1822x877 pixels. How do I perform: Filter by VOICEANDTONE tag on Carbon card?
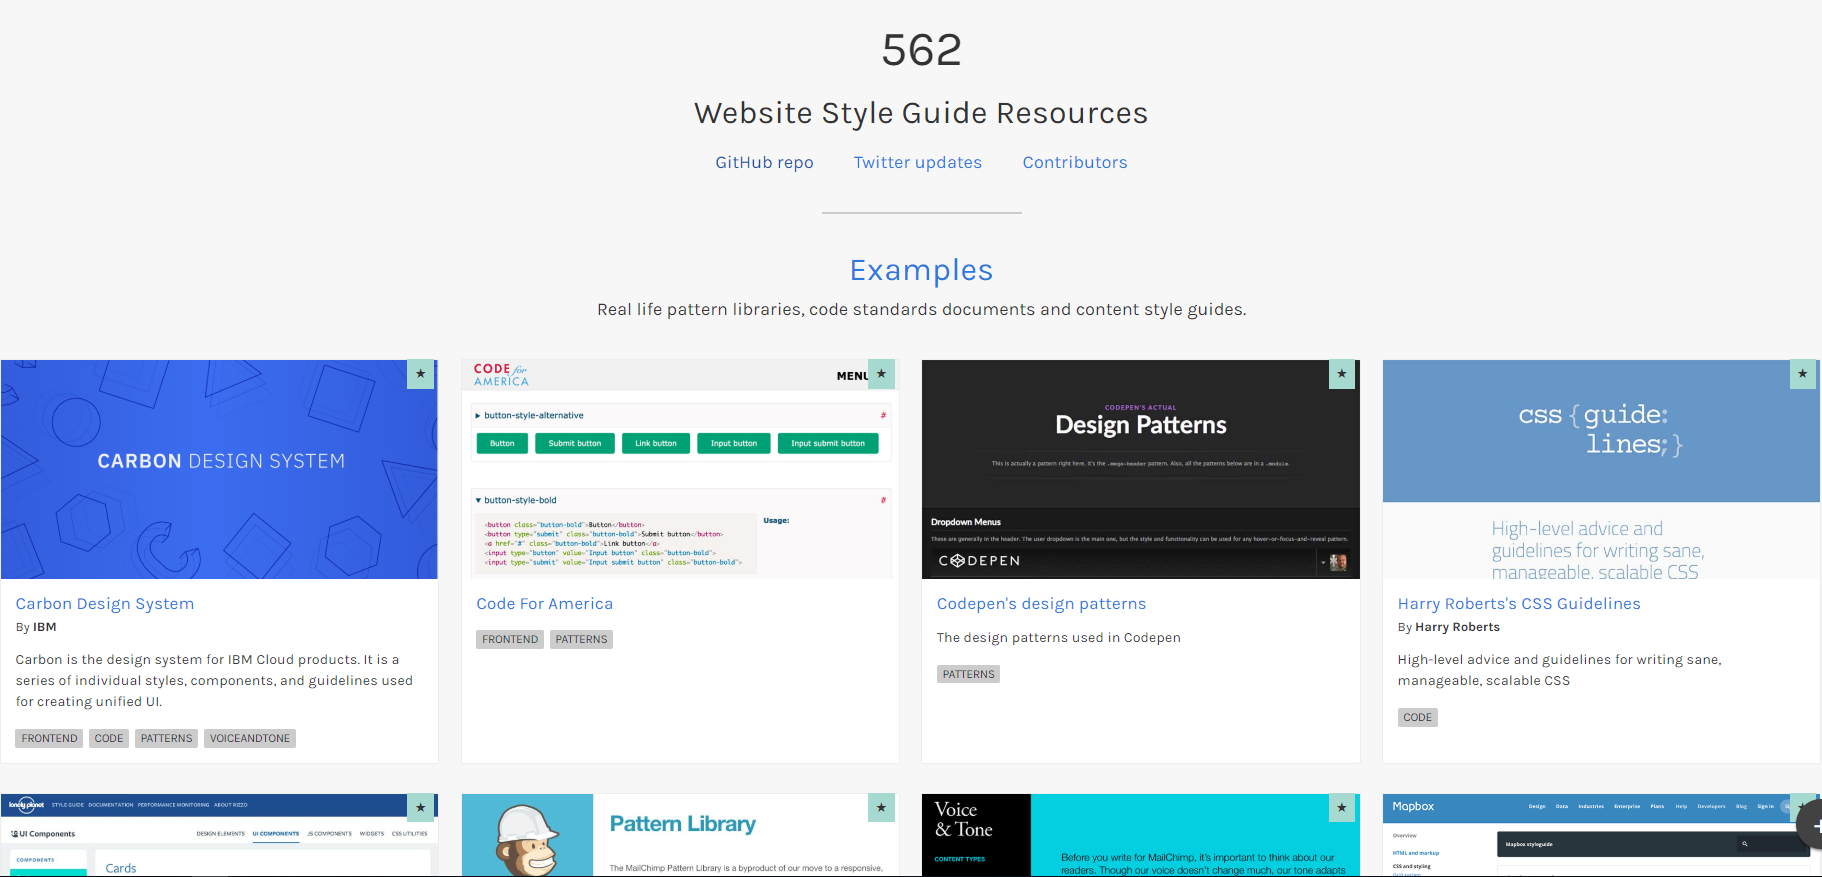[250, 738]
